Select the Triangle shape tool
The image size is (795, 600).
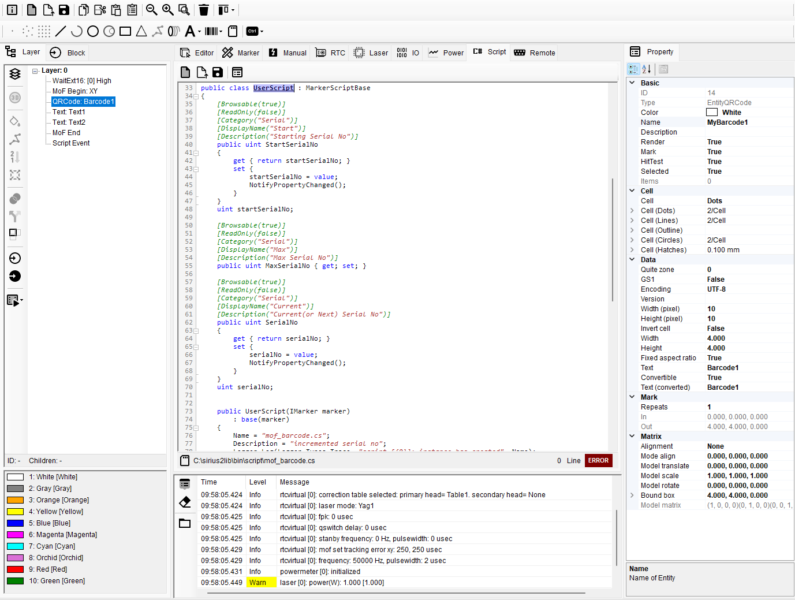[x=141, y=31]
